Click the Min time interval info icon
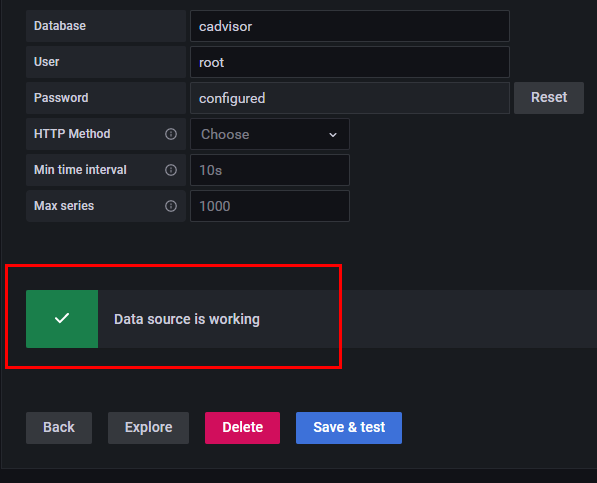The height and width of the screenshot is (483, 597). pos(171,170)
